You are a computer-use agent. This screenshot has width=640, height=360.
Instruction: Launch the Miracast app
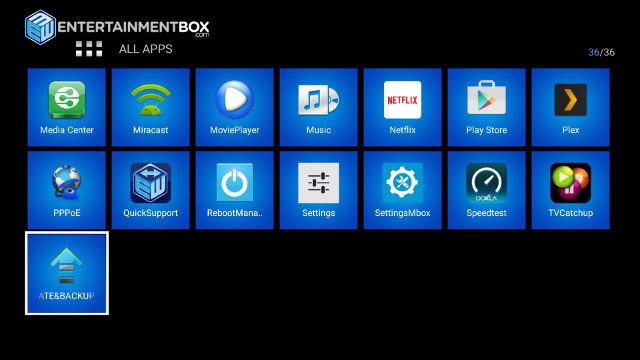(x=151, y=107)
